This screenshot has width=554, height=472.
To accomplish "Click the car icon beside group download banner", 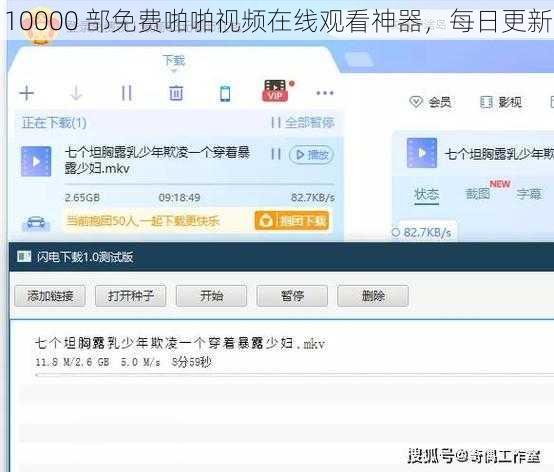I will (x=36, y=223).
